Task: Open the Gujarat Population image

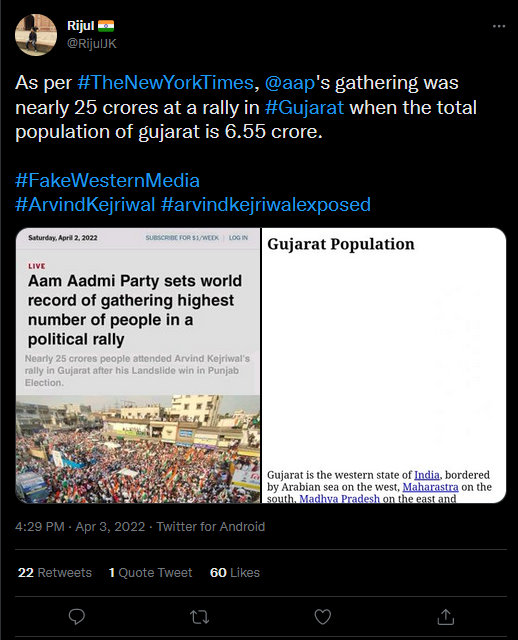Action: pyautogui.click(x=384, y=365)
